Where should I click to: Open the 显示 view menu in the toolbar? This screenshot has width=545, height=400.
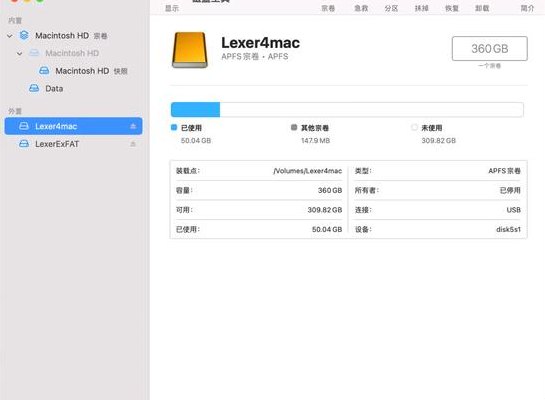(172, 8)
